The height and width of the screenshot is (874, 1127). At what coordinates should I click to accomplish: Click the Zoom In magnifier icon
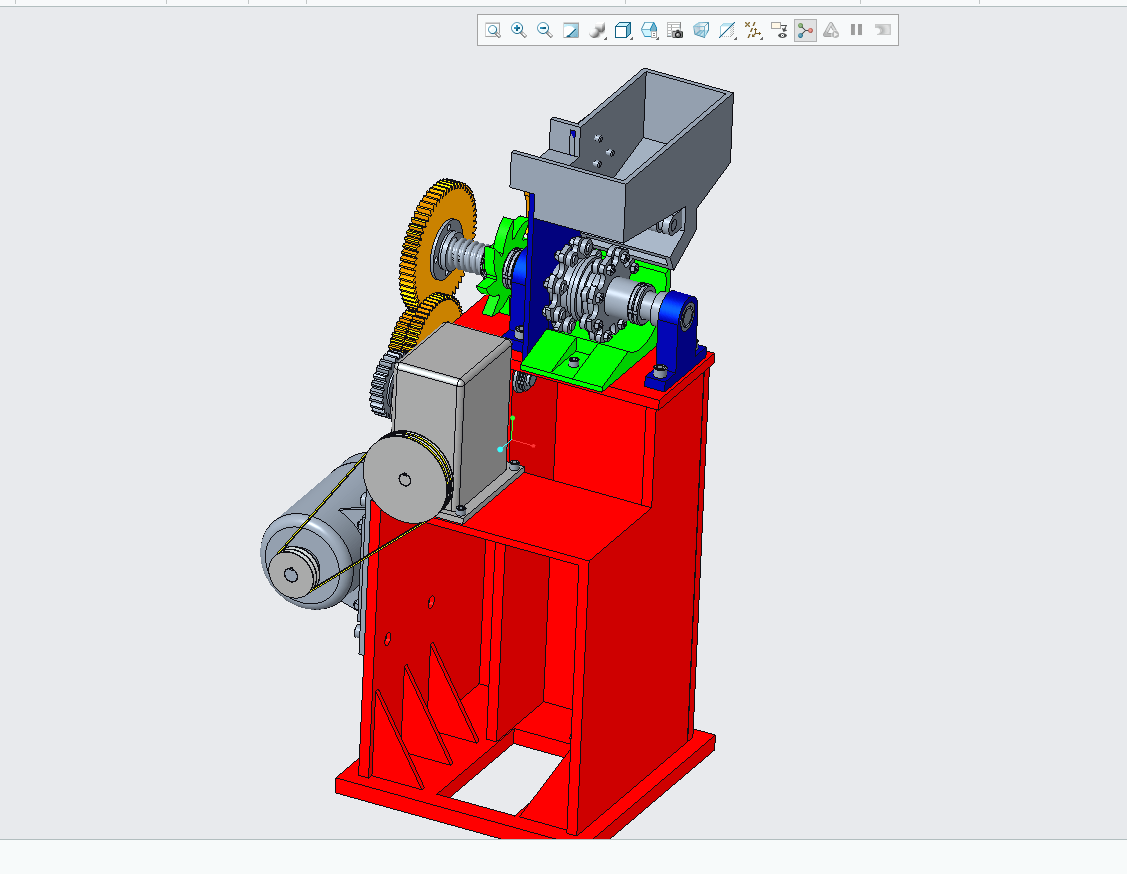518,30
